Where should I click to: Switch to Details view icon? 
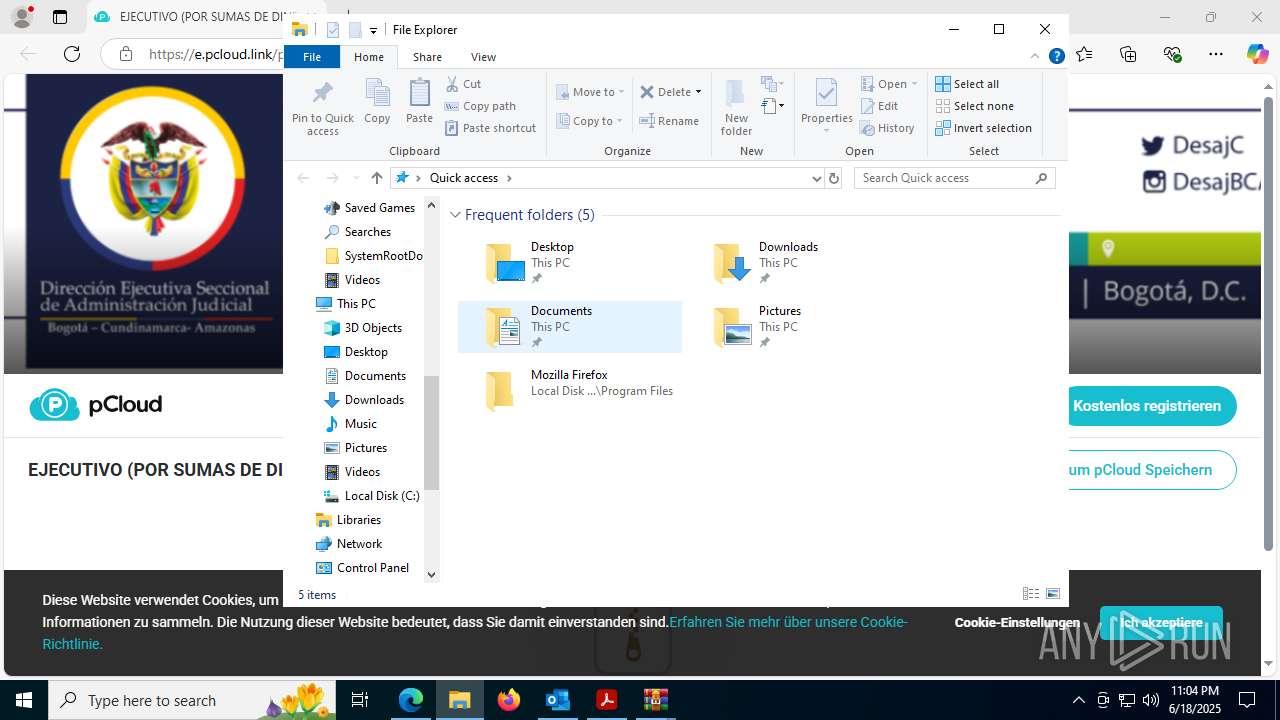[x=1031, y=594]
